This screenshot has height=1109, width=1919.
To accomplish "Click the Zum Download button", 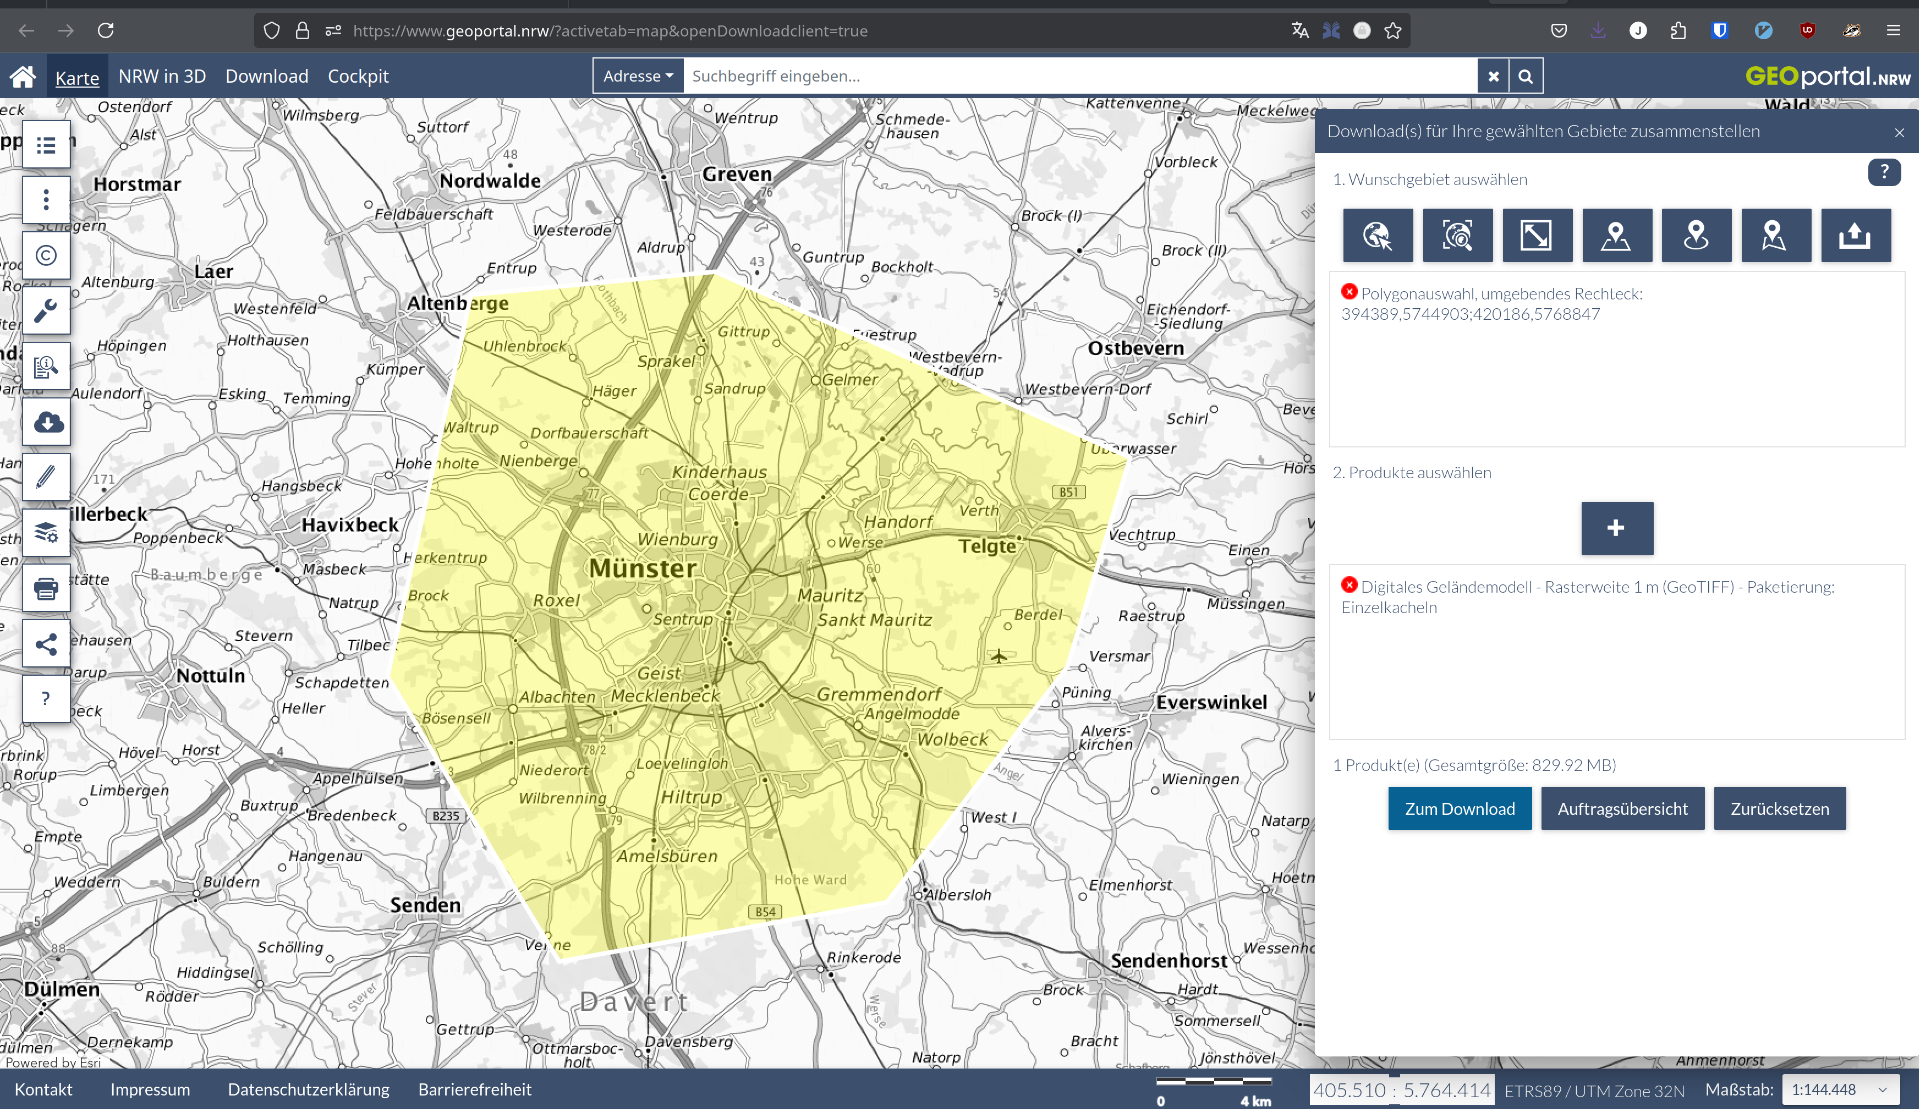I will [x=1459, y=809].
